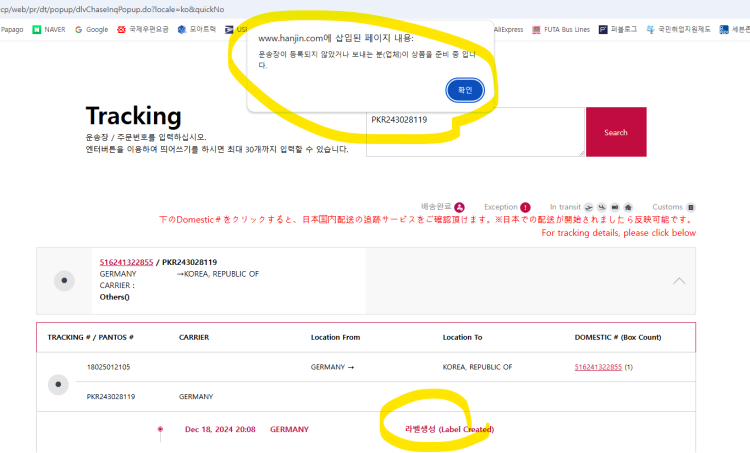The height and width of the screenshot is (453, 750).
Task: Click the round dot beside shipment header
Action: 64,280
